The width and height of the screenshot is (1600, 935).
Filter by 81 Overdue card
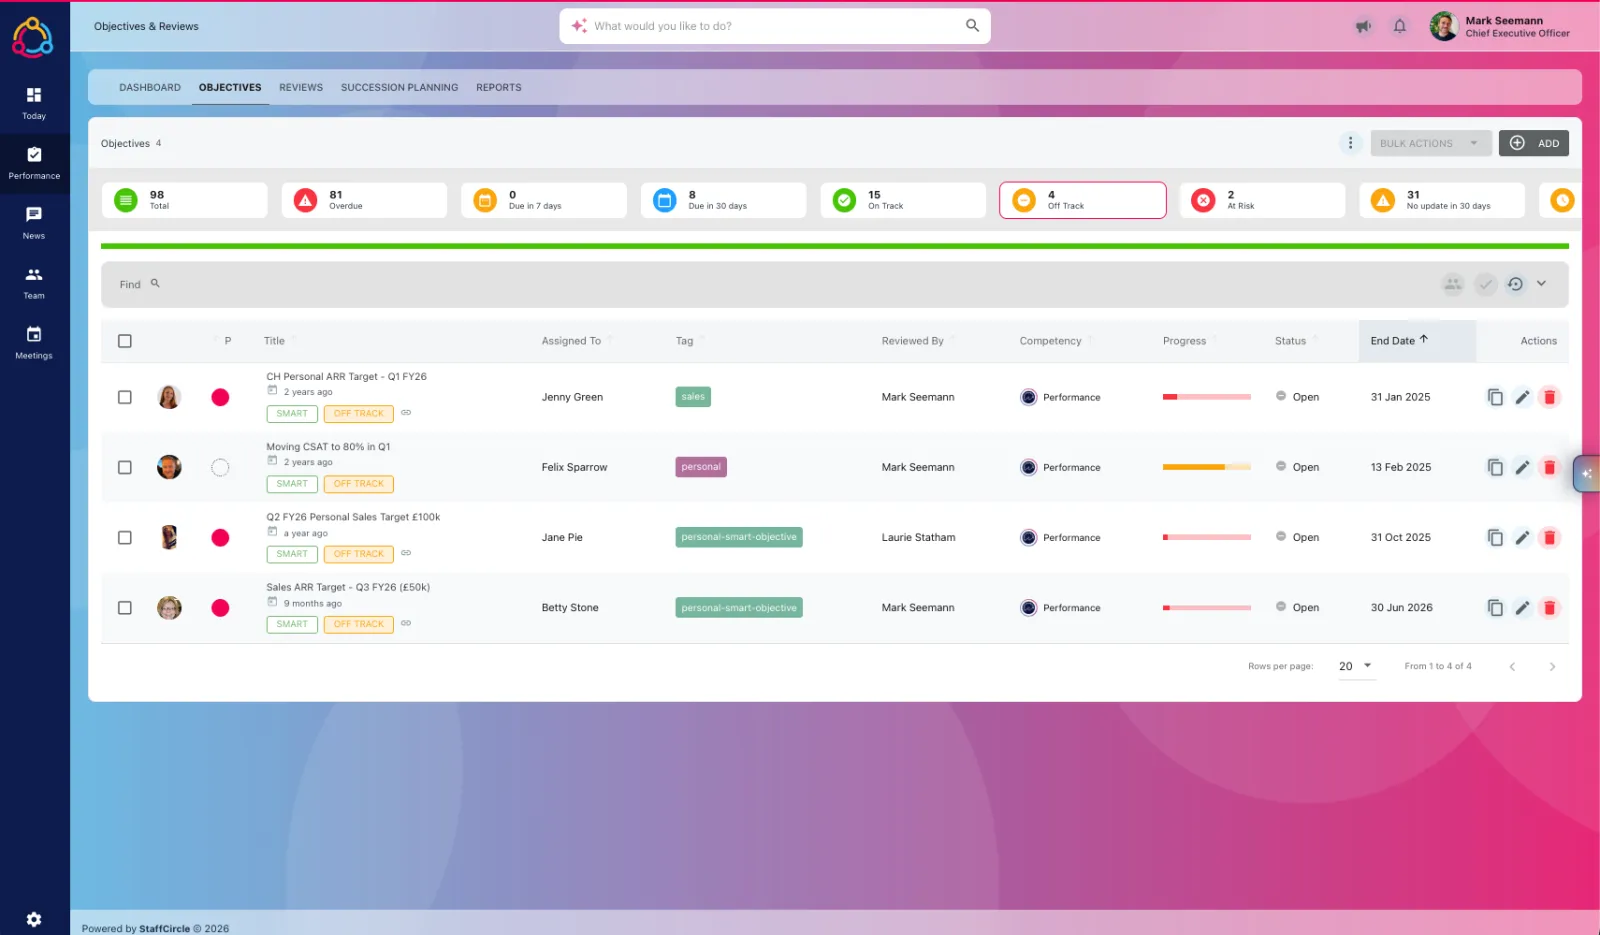pos(364,200)
